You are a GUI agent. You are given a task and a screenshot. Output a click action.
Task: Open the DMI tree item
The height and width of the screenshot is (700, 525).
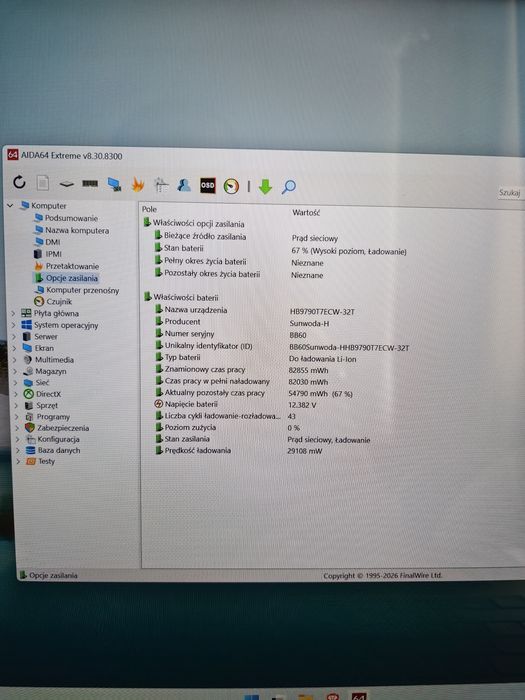click(x=48, y=242)
